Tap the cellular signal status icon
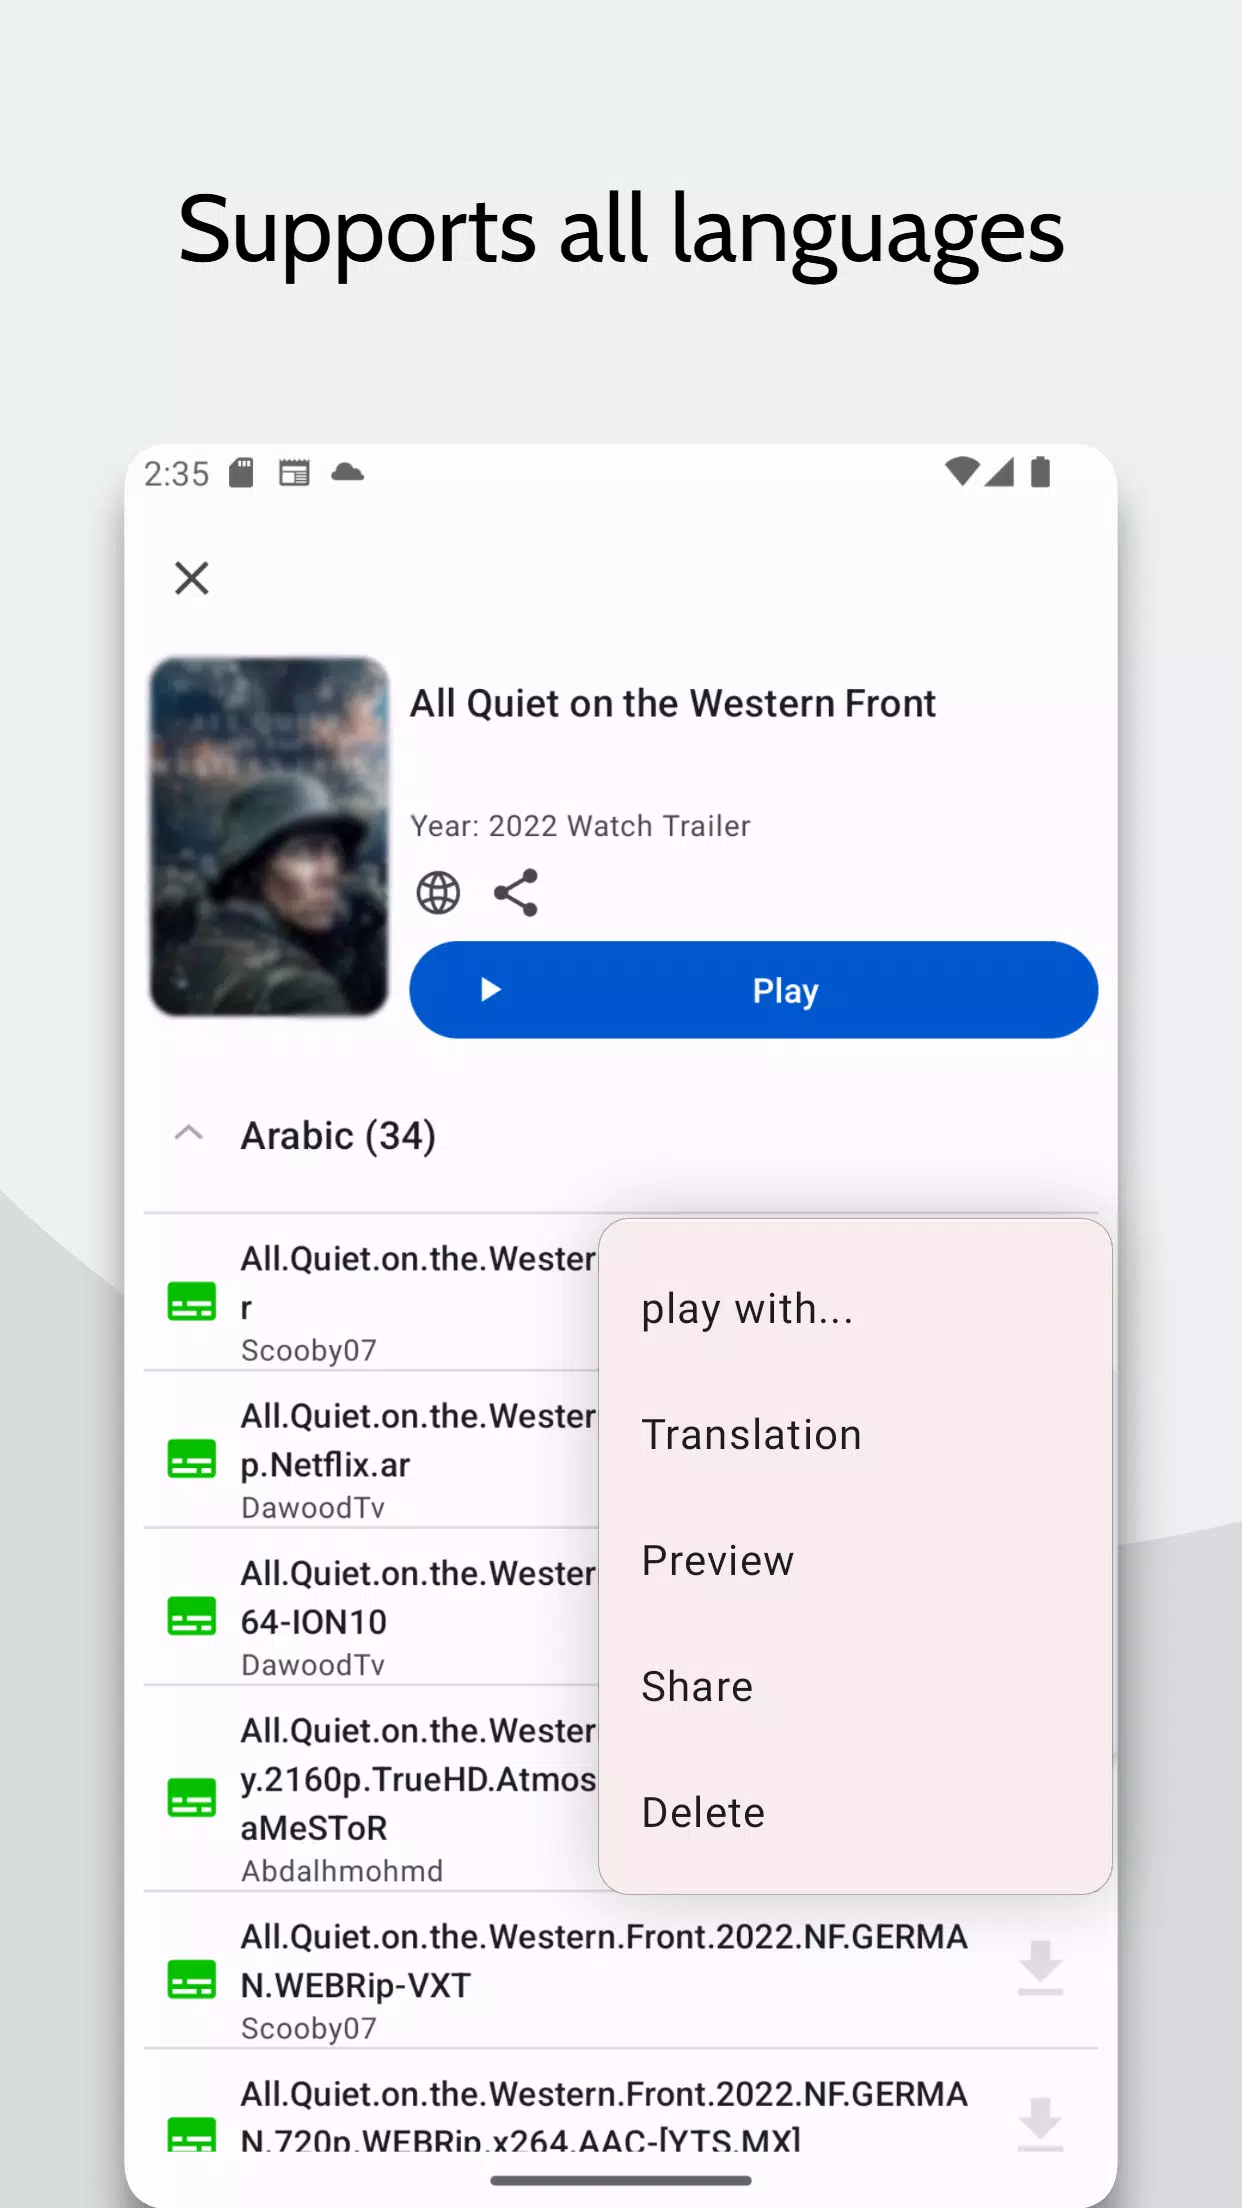The height and width of the screenshot is (2208, 1242). click(999, 471)
